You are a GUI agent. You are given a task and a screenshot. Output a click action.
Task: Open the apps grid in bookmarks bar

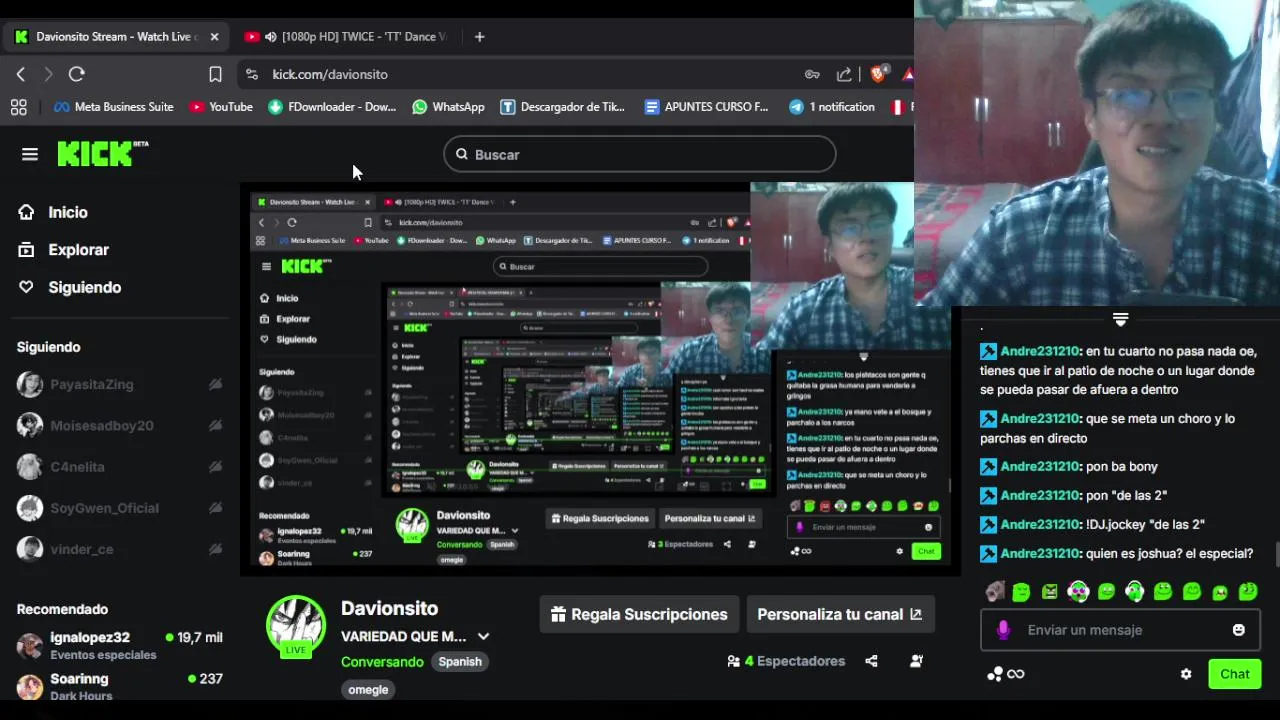pos(18,107)
